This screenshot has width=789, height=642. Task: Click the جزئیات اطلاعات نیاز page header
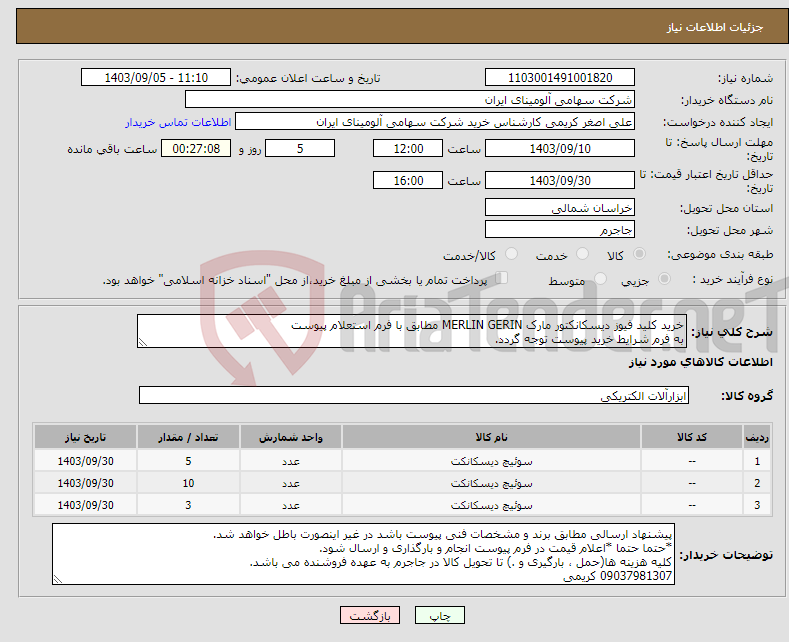pyautogui.click(x=715, y=27)
